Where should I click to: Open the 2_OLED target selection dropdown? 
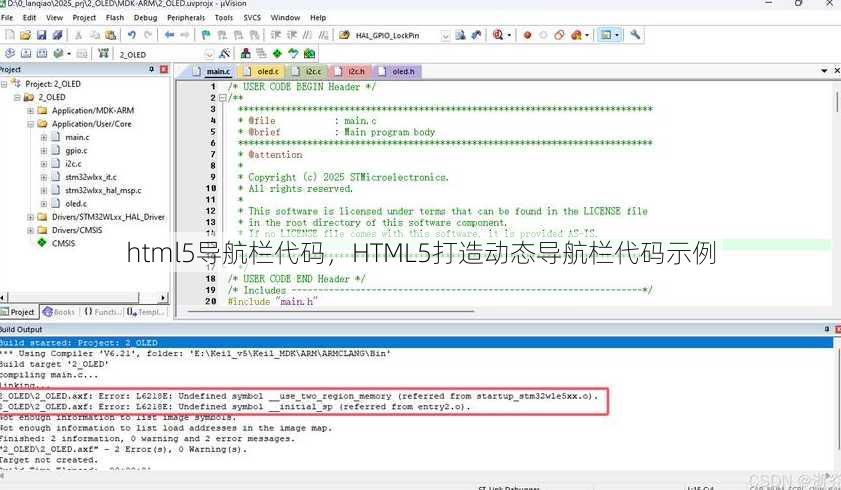point(209,54)
